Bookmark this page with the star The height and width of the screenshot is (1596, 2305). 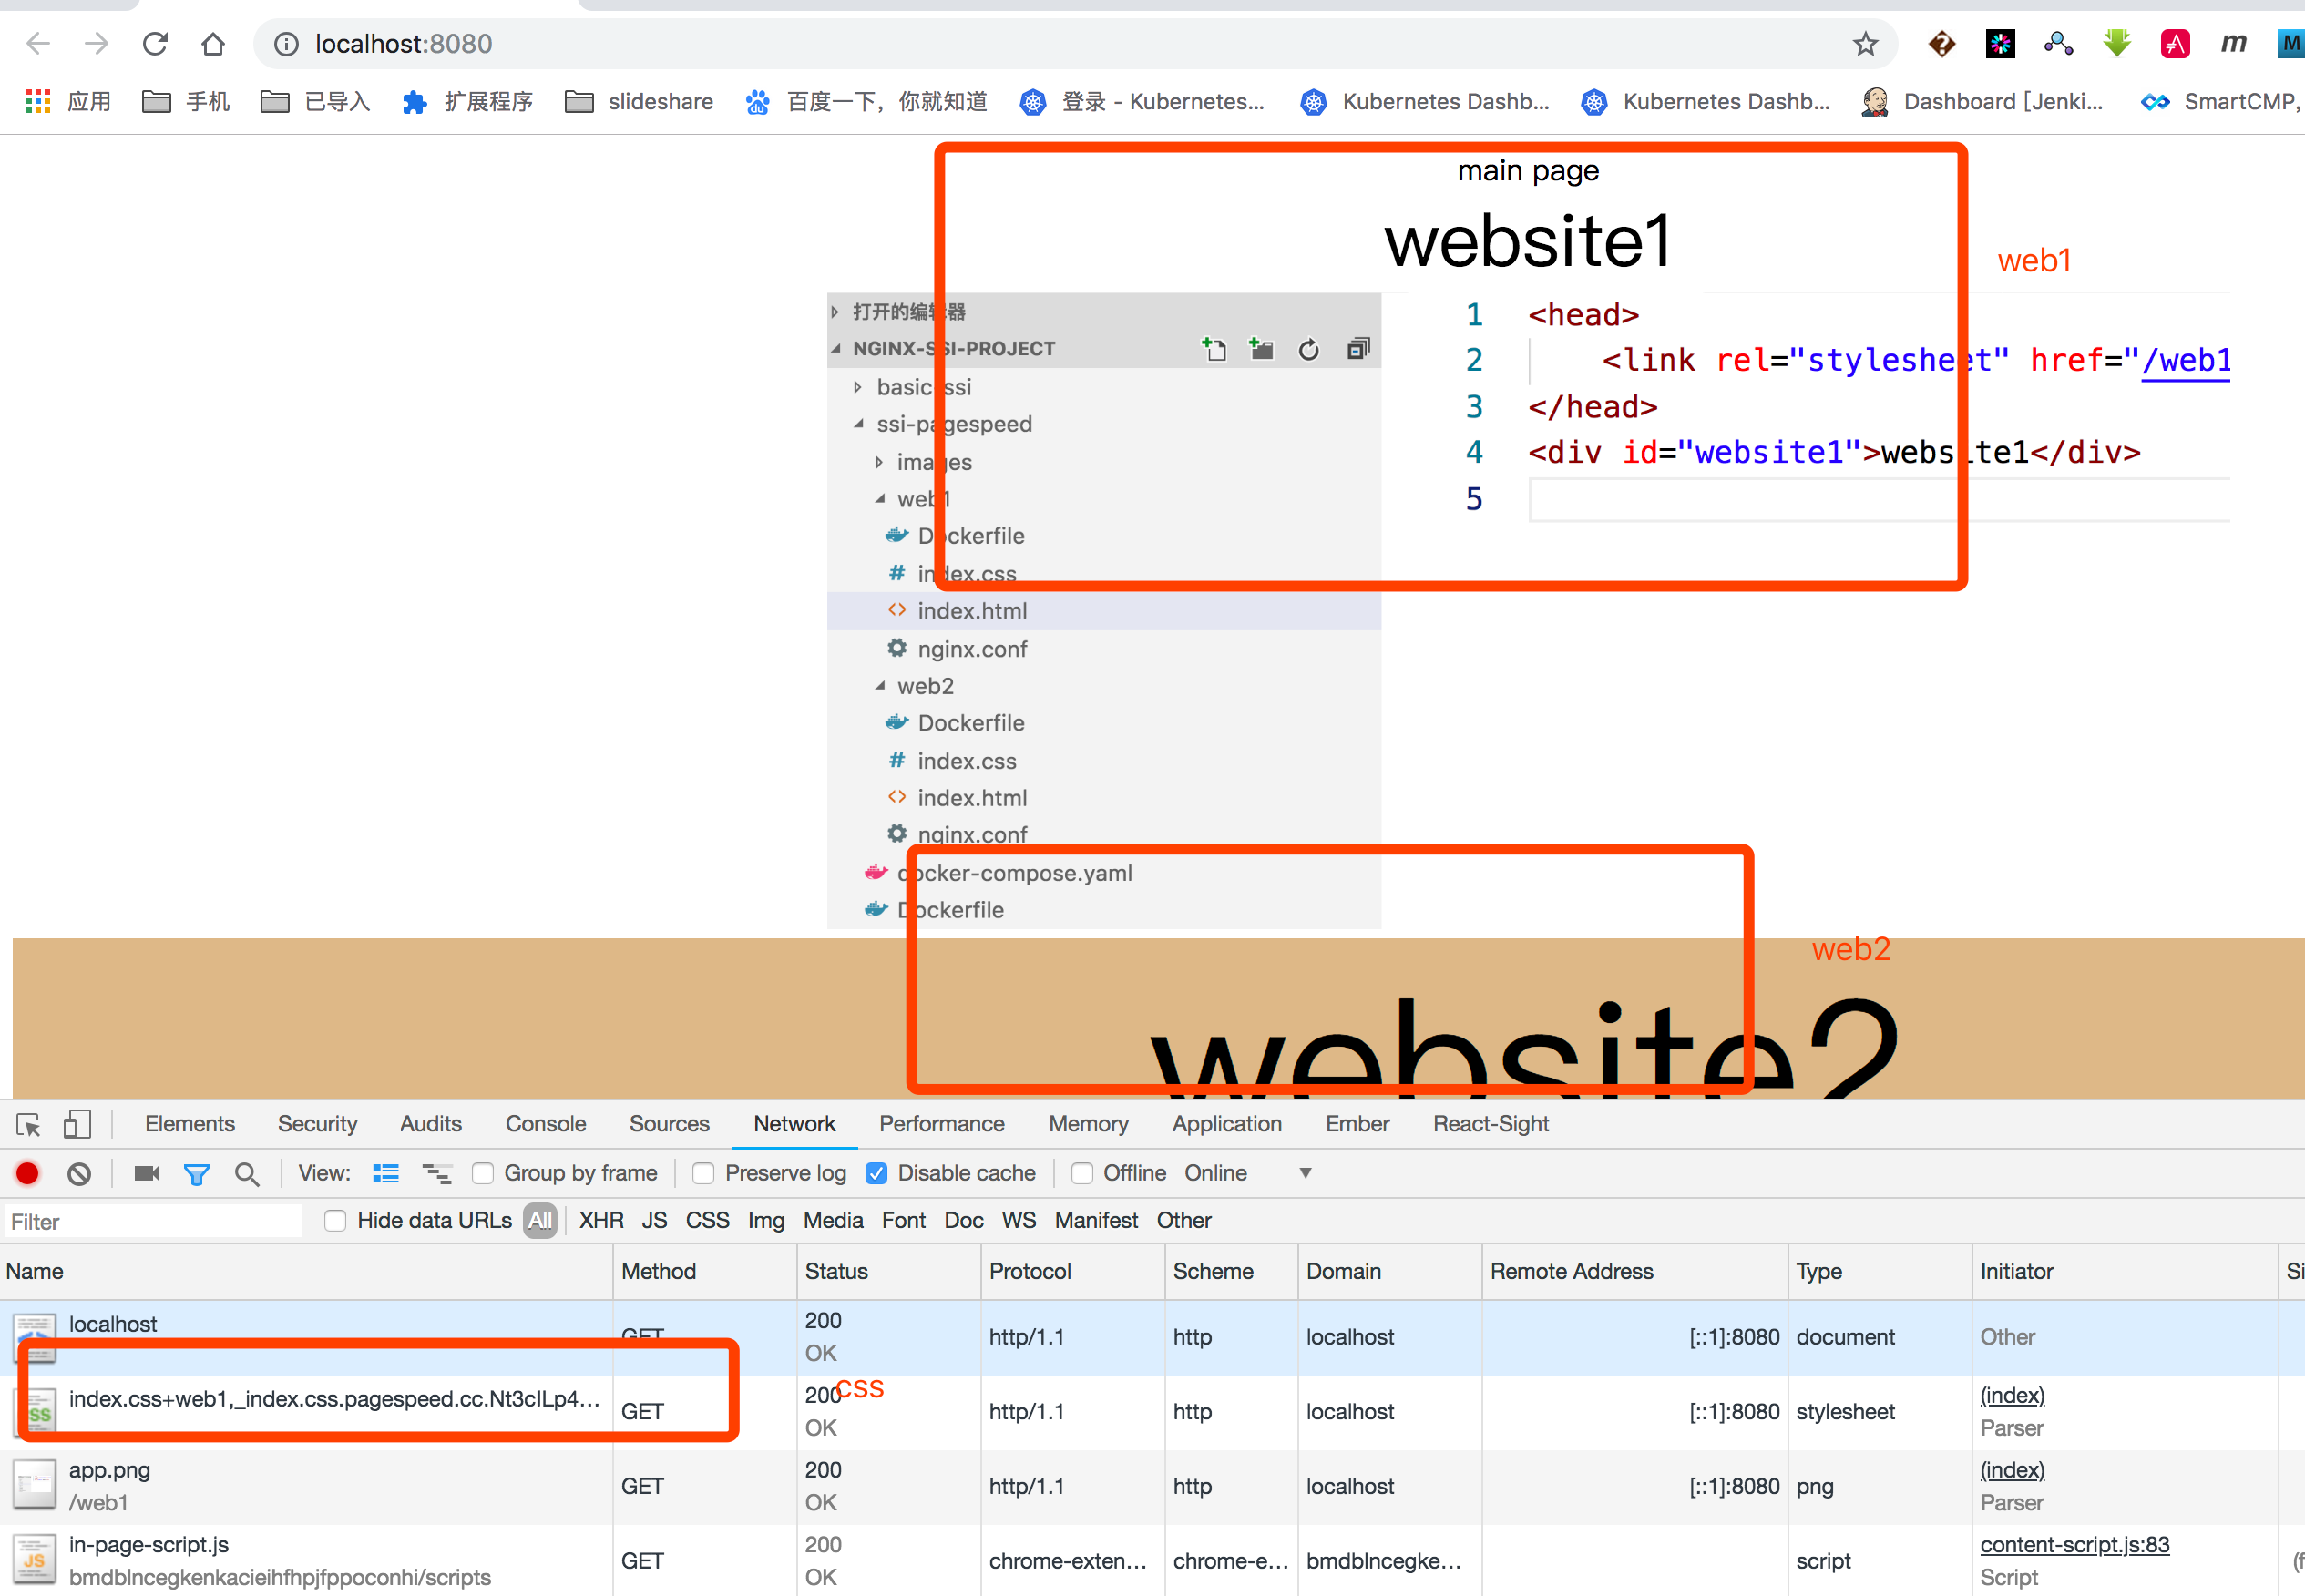click(x=1865, y=43)
